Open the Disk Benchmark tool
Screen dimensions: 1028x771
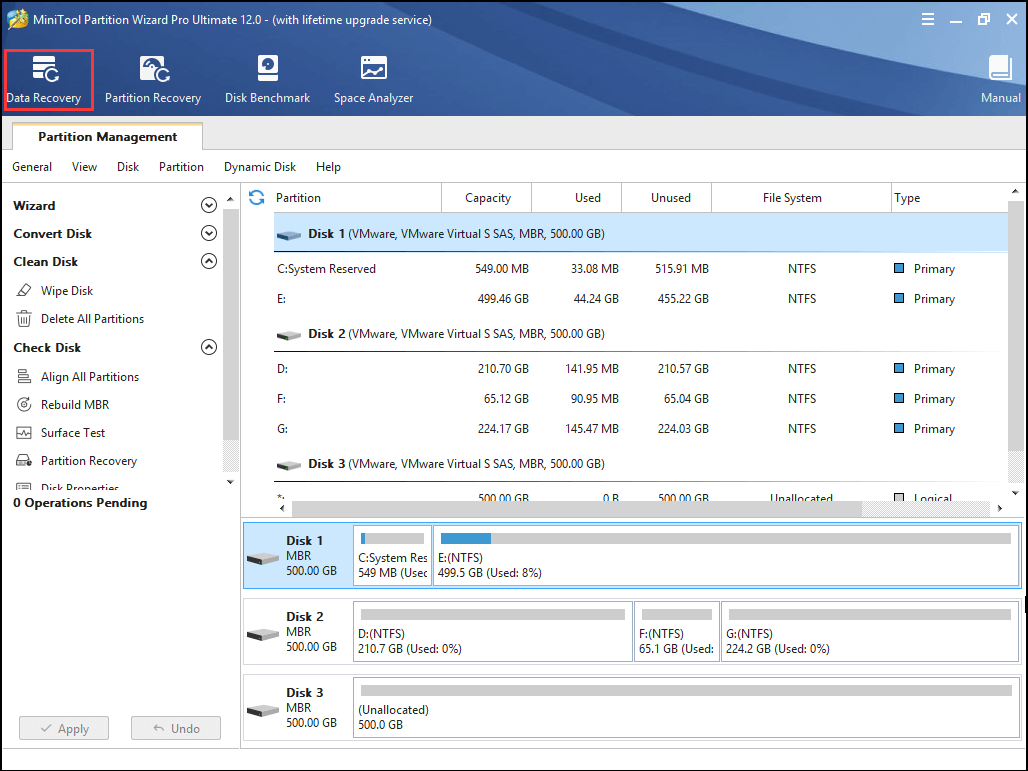tap(267, 79)
